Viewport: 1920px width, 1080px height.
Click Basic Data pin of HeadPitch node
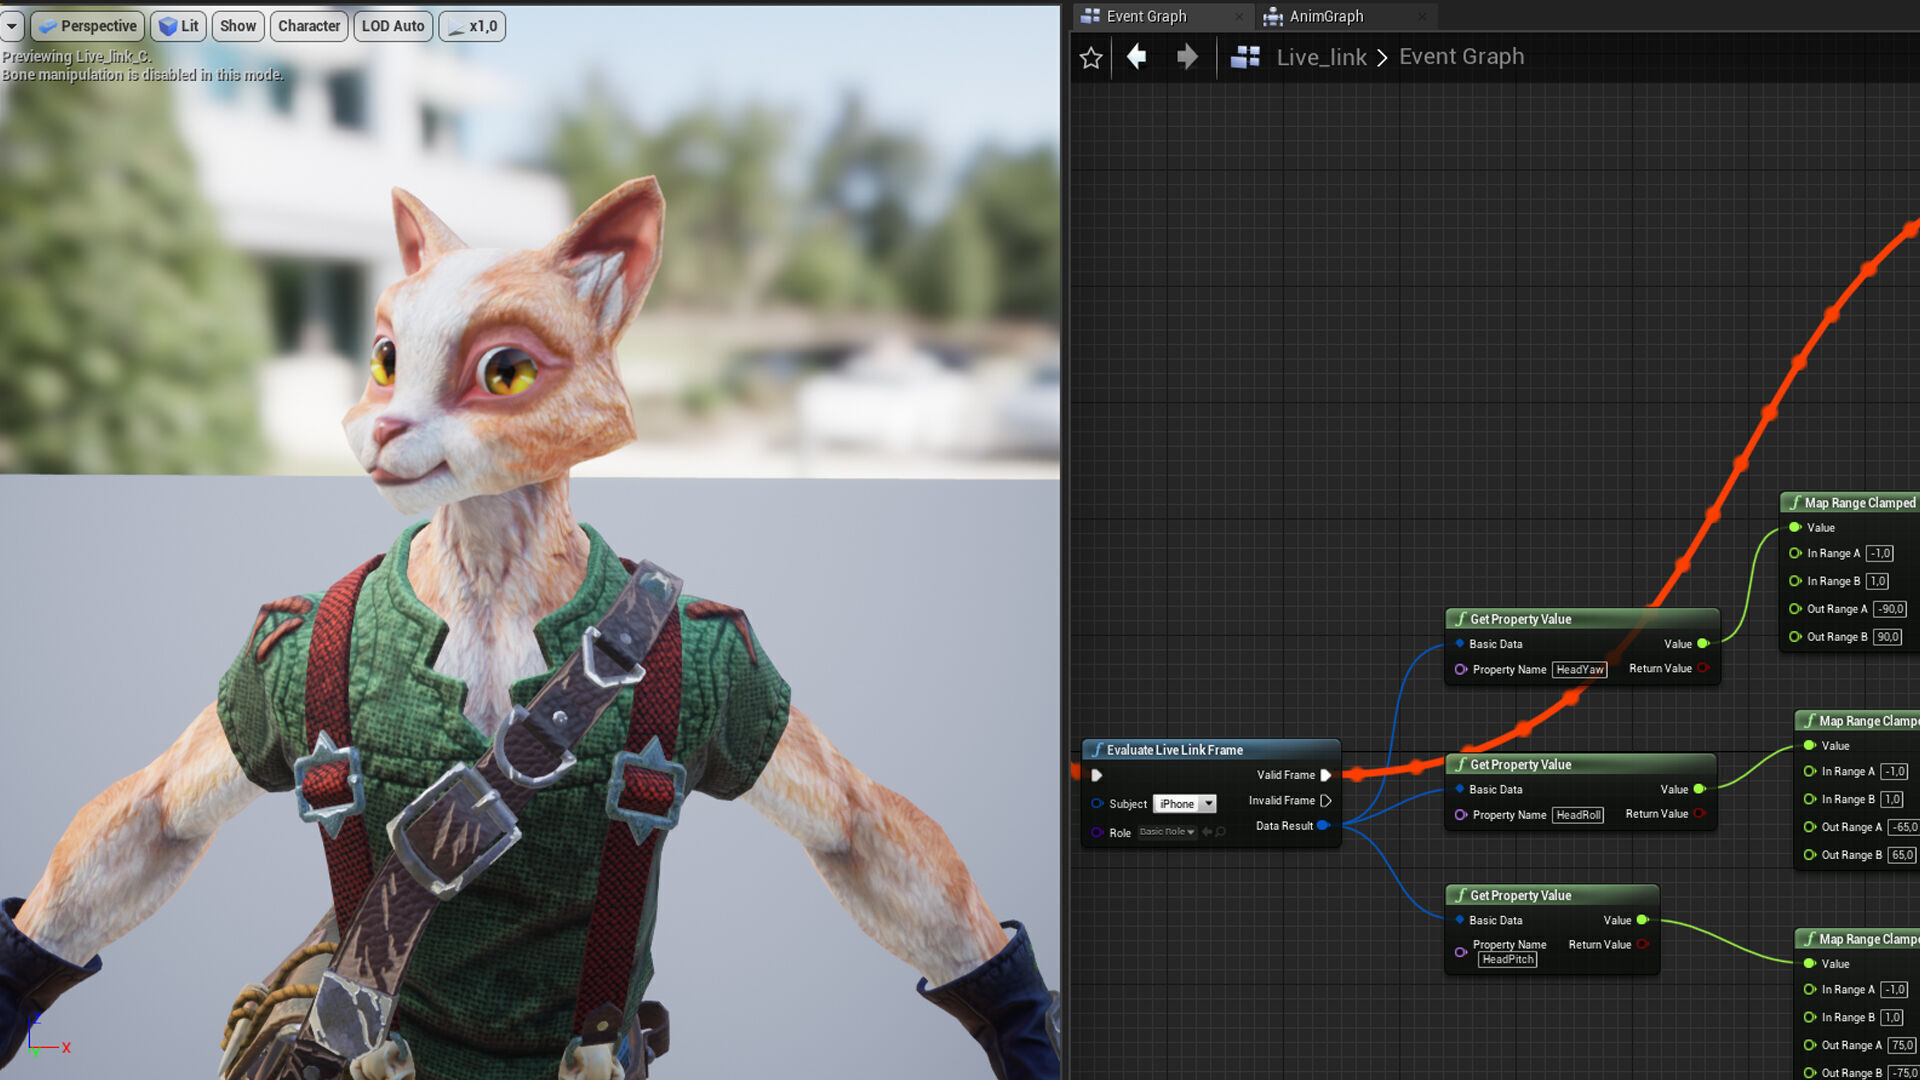tap(1460, 920)
